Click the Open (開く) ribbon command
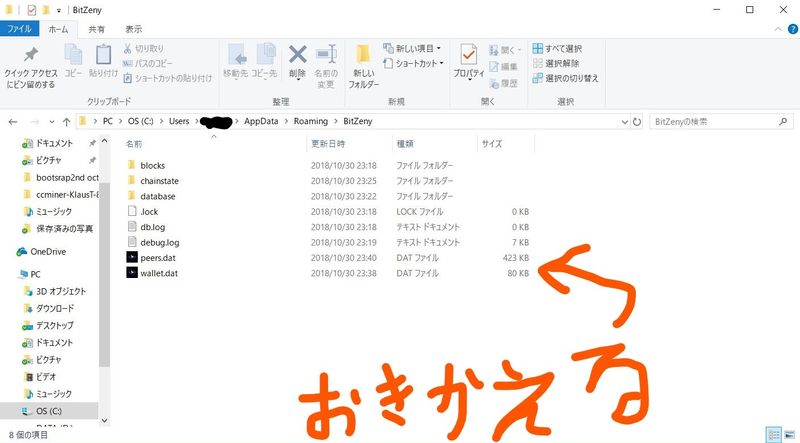The image size is (800, 443). pos(505,50)
